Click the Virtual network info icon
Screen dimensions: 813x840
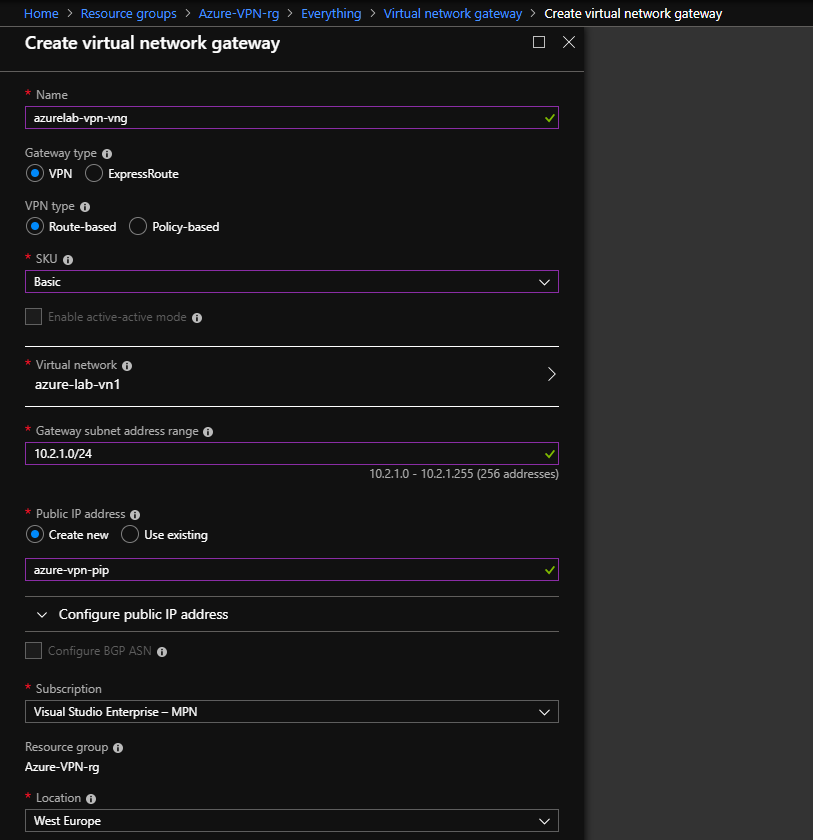[x=126, y=365]
